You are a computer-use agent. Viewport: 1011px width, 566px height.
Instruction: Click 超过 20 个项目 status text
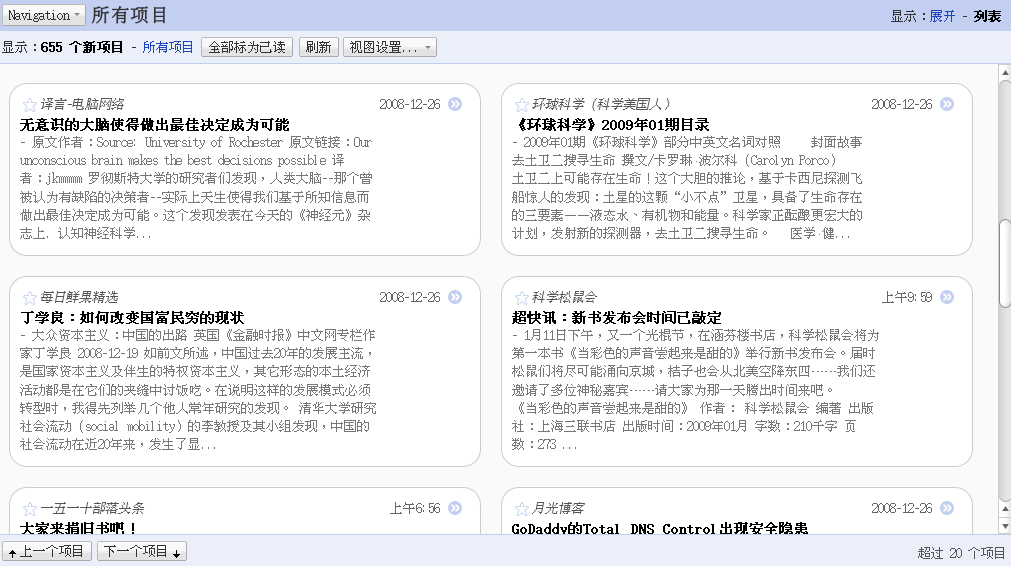click(961, 552)
